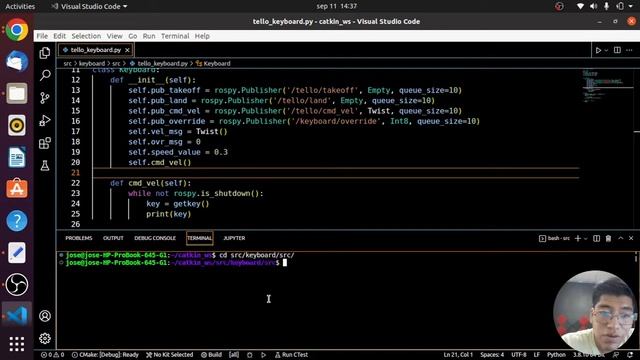Click the CMake debug bug icon in status bar
Image resolution: width=640 pixels, height=360 pixels.
[x=249, y=355]
